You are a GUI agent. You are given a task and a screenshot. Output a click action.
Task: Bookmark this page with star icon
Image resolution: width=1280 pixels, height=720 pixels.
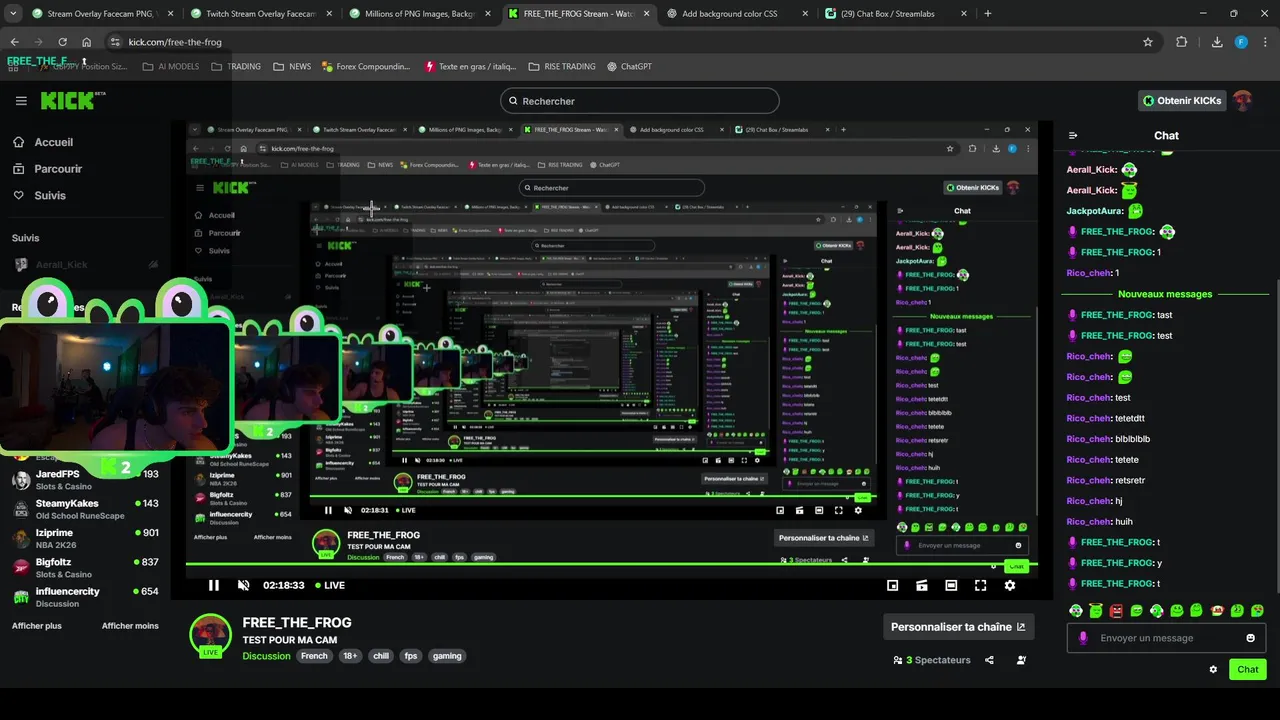point(1148,42)
